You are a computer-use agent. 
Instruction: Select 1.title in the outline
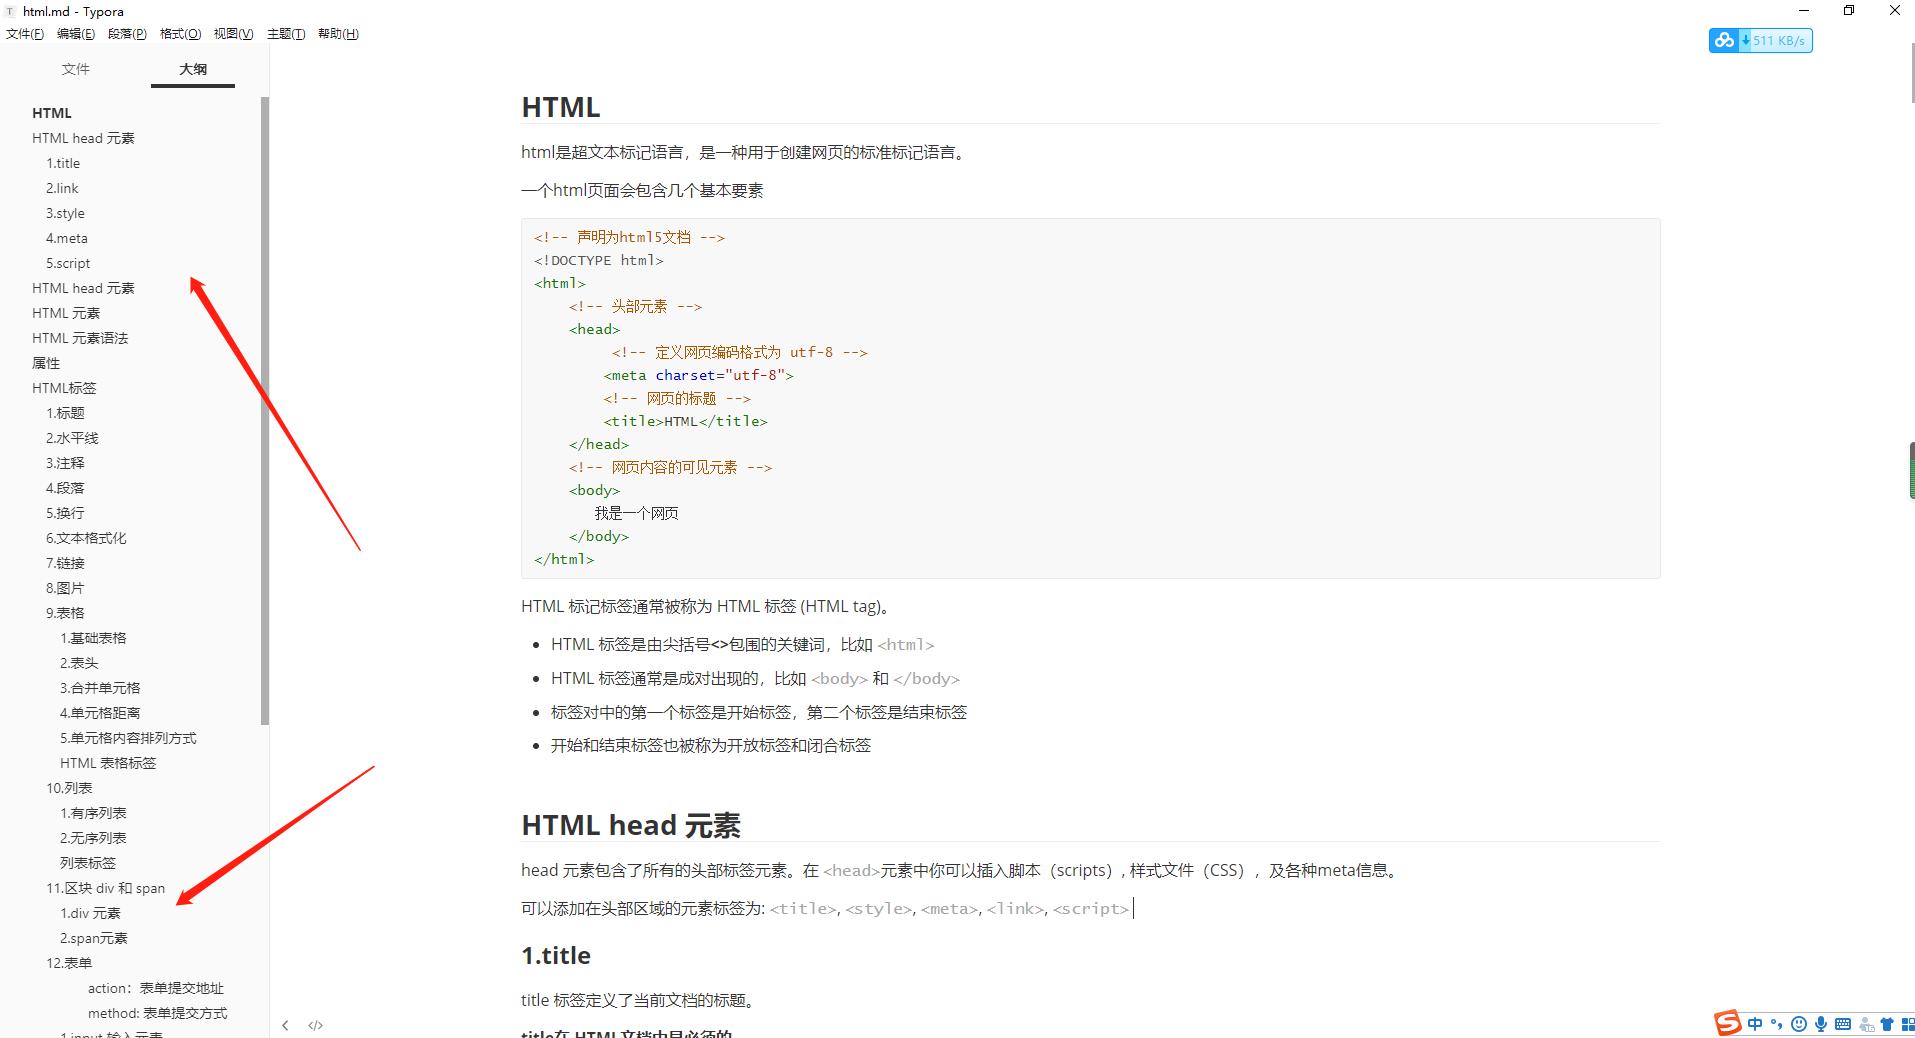coord(63,163)
